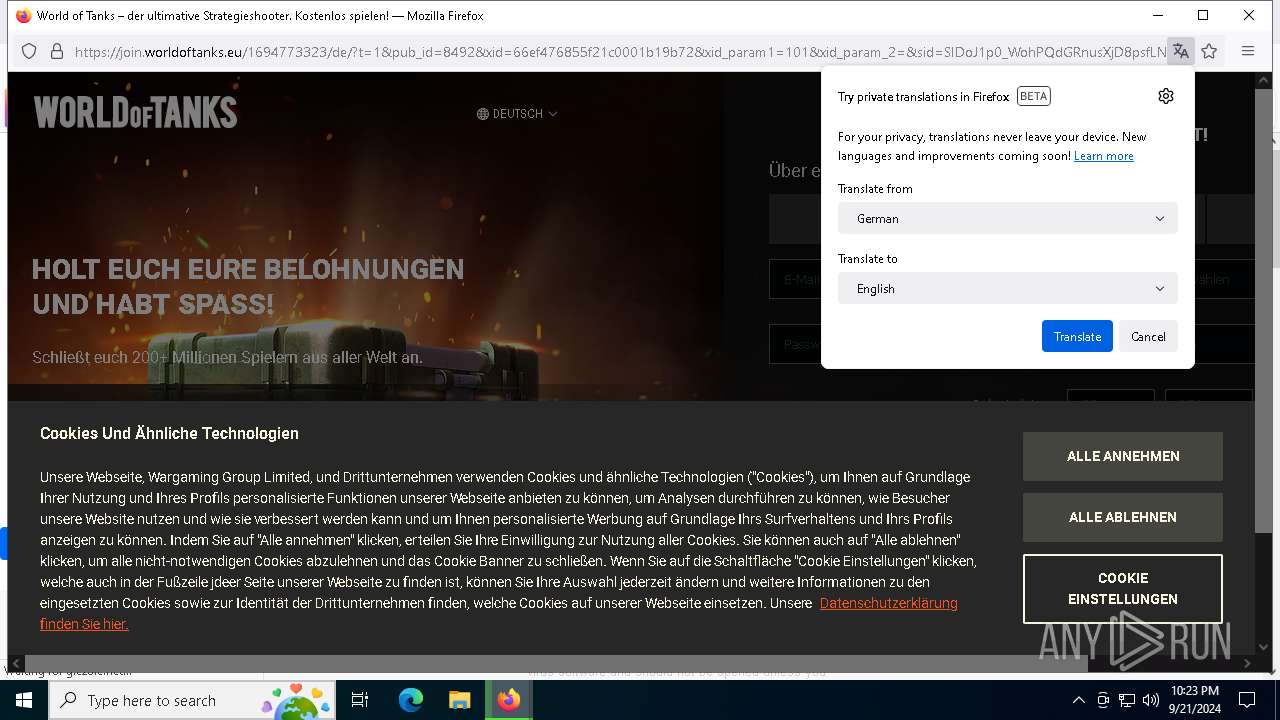Click the World of Tanks logo
Image resolution: width=1280 pixels, height=720 pixels.
pyautogui.click(x=135, y=112)
